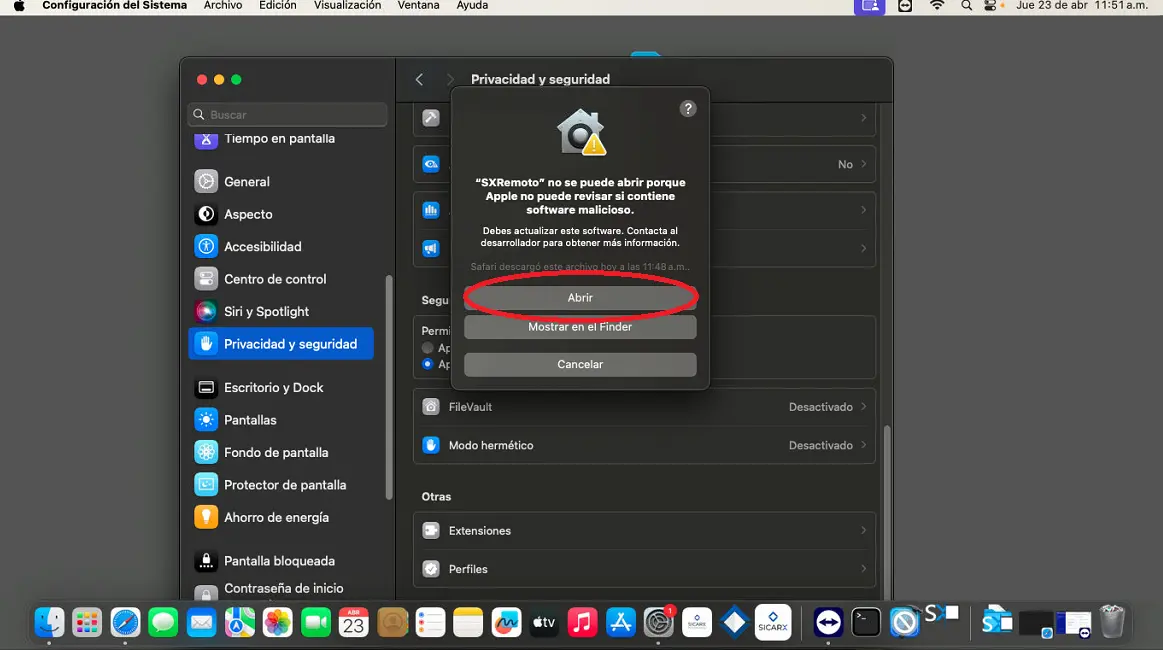
Task: Open System Settings icon with badge
Action: pyautogui.click(x=659, y=623)
